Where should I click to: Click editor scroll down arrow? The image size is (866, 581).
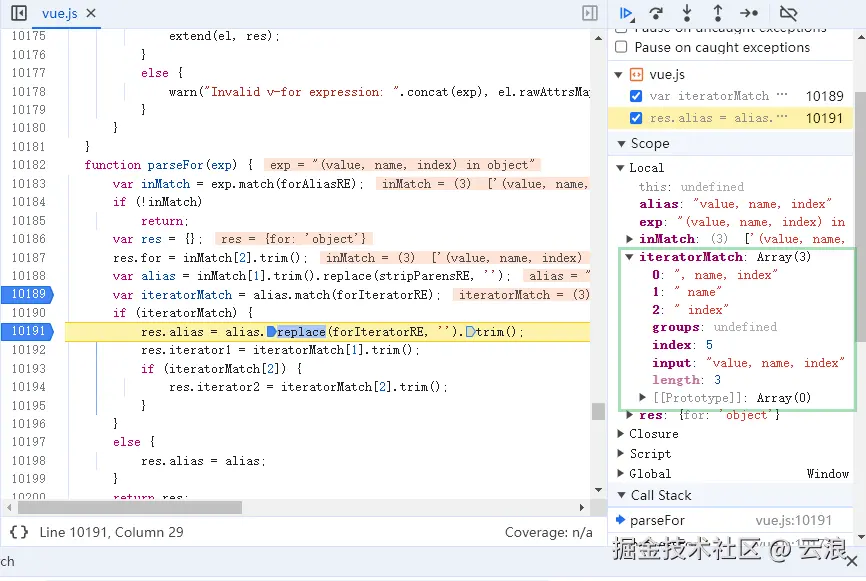click(x=598, y=489)
